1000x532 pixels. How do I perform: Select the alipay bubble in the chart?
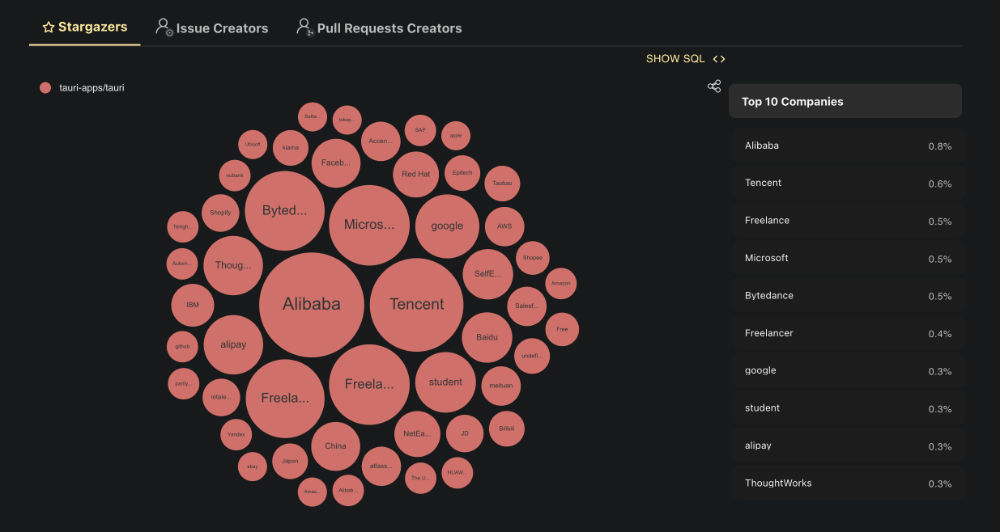click(233, 345)
